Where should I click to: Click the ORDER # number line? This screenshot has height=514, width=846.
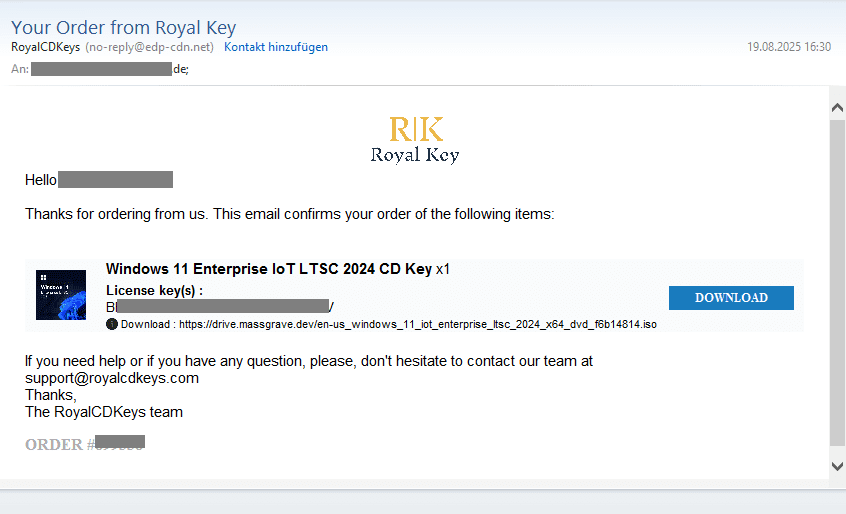pyautogui.click(x=85, y=444)
